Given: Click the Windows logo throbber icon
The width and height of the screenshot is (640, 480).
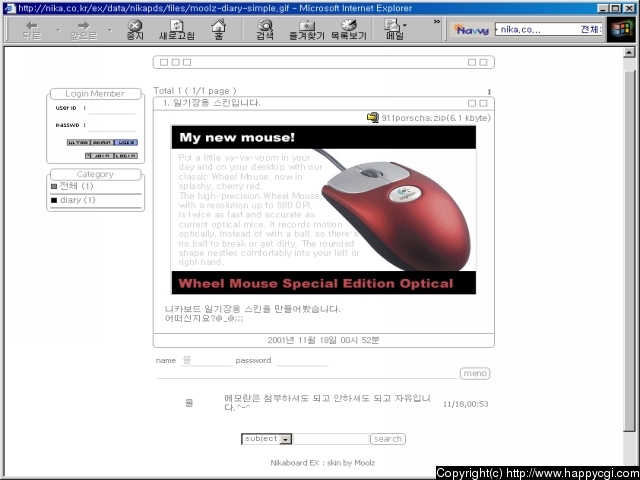Looking at the screenshot, I should point(621,30).
